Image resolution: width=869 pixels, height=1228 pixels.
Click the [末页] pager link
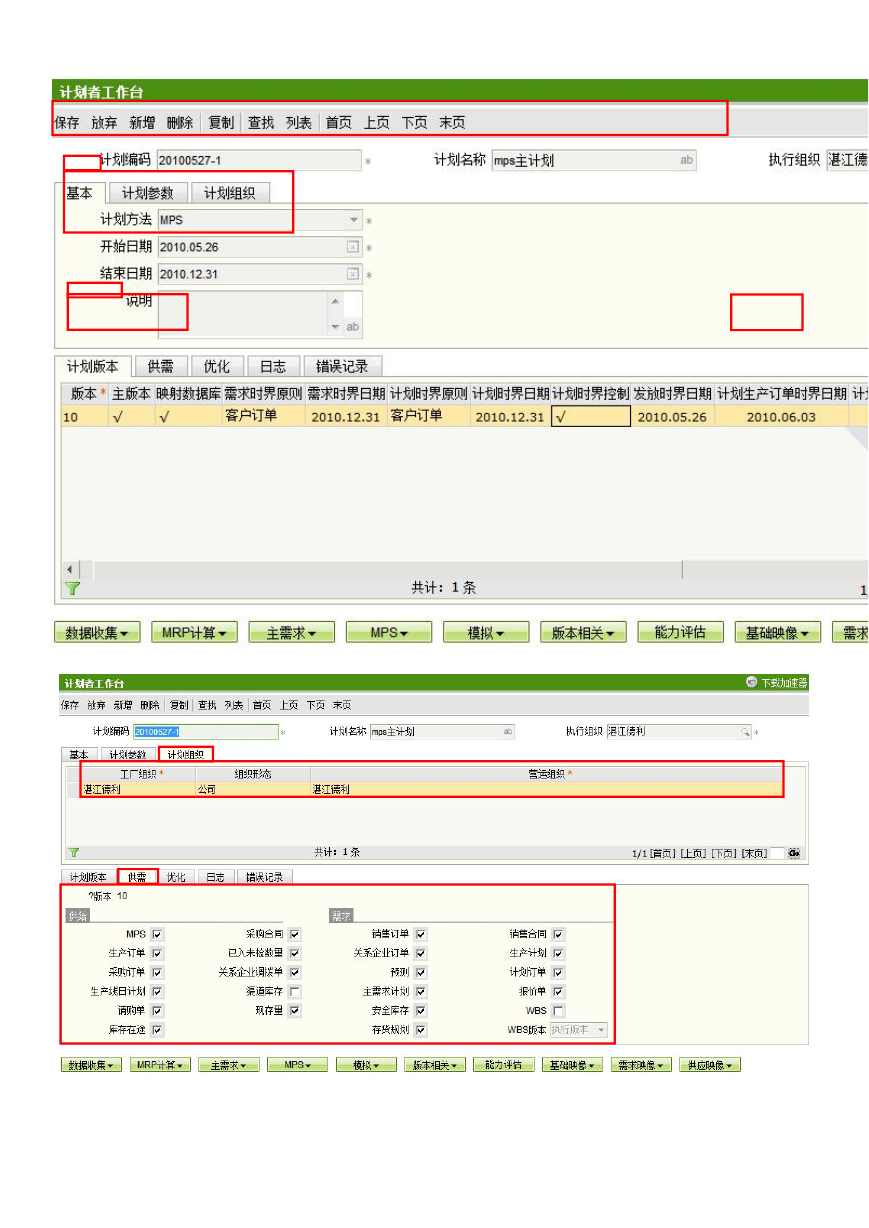(754, 853)
